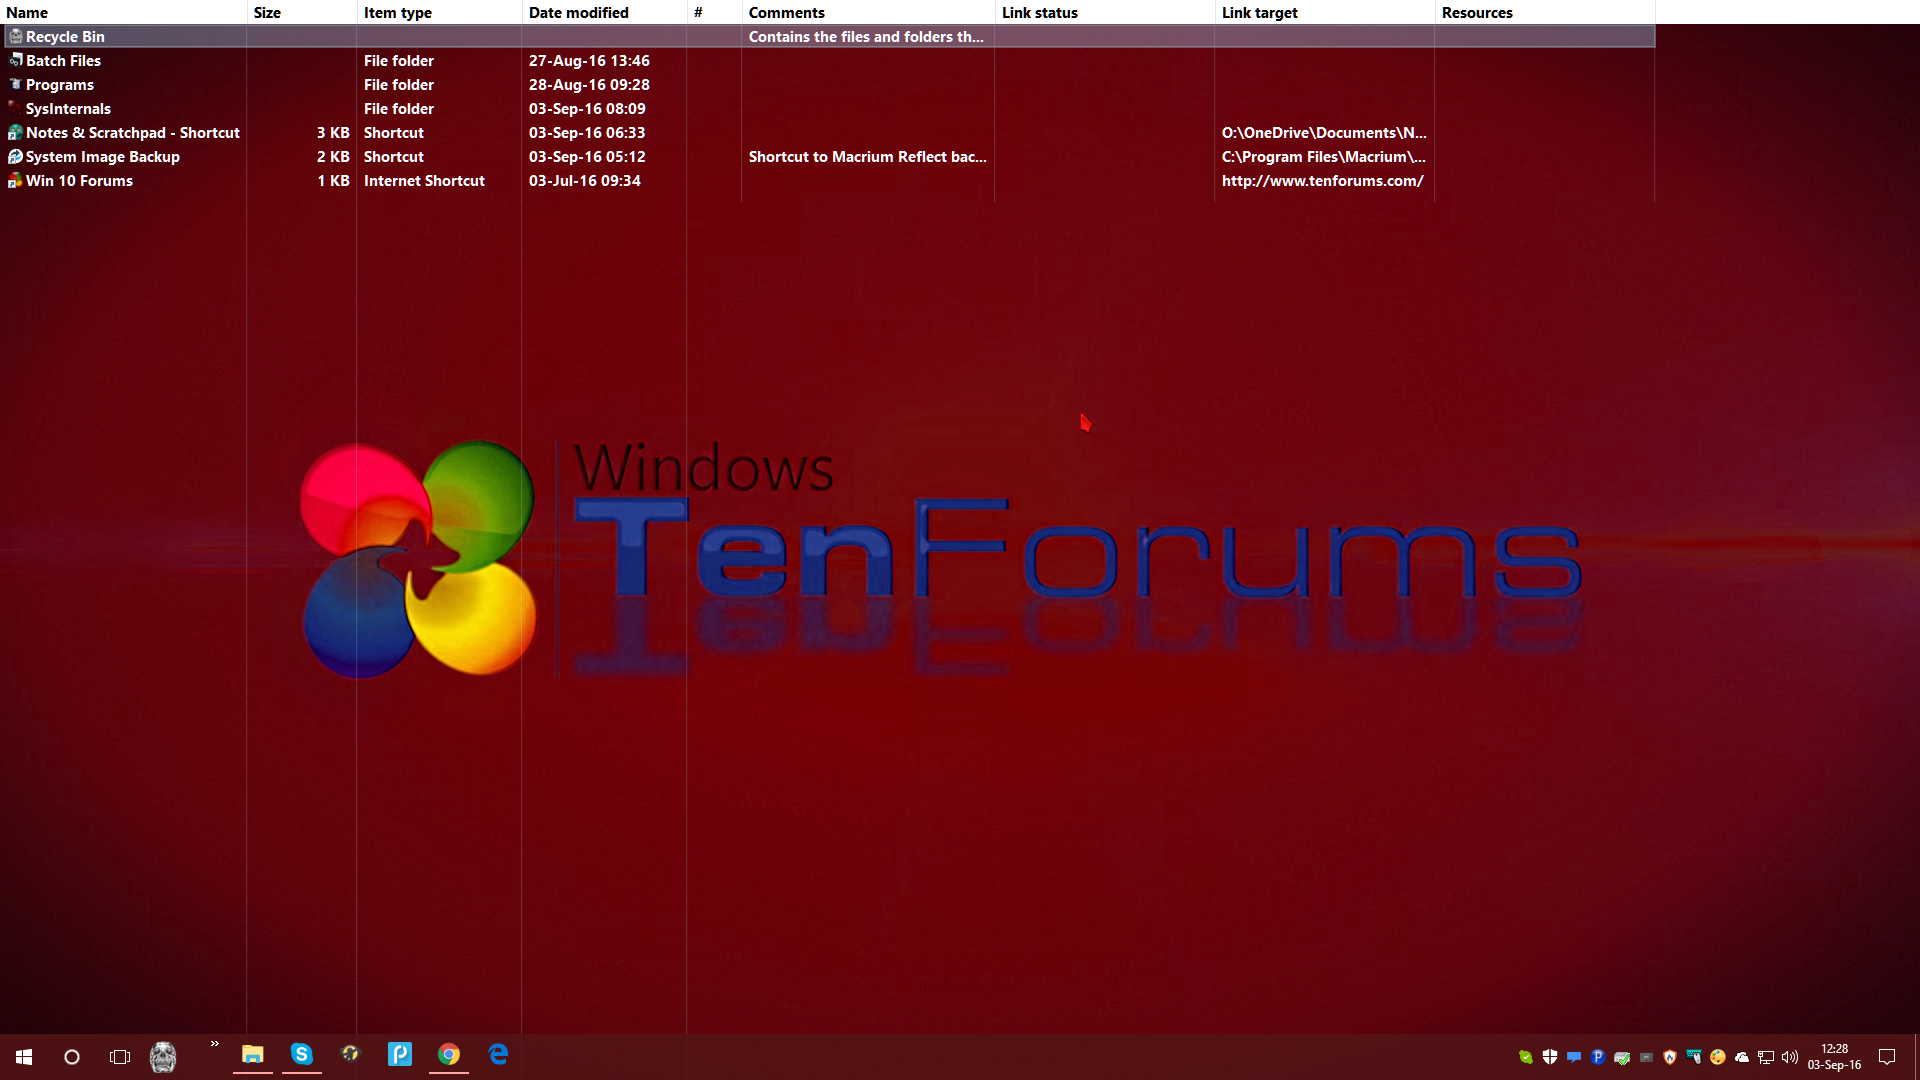Viewport: 1920px width, 1080px height.
Task: Select the Recycle Bin row
Action: click(x=65, y=37)
